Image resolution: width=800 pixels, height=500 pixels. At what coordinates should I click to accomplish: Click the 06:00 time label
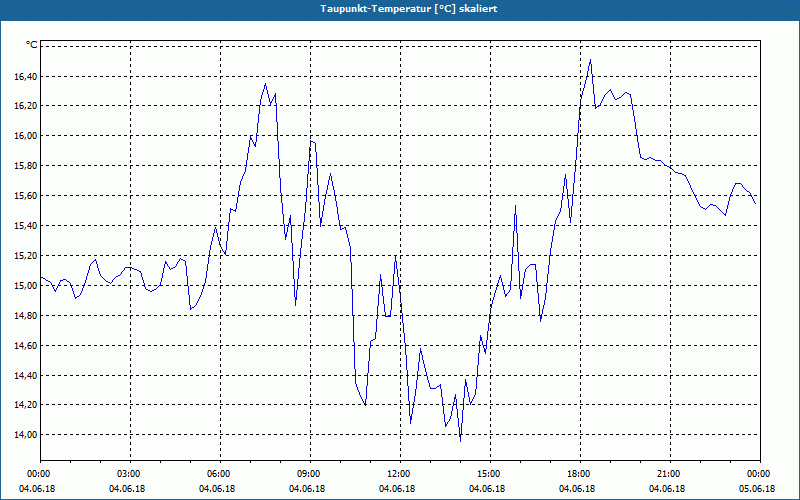220,474
